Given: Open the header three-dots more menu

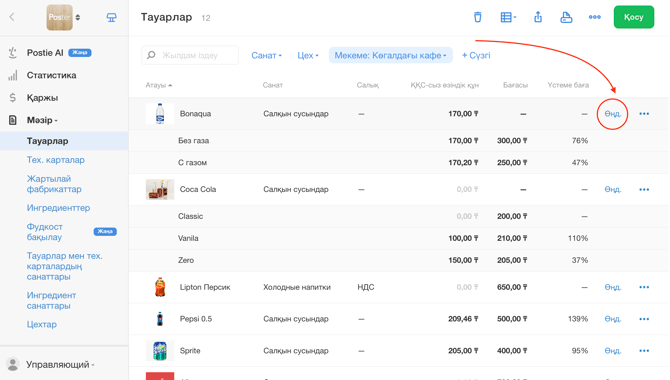Looking at the screenshot, I should [594, 17].
